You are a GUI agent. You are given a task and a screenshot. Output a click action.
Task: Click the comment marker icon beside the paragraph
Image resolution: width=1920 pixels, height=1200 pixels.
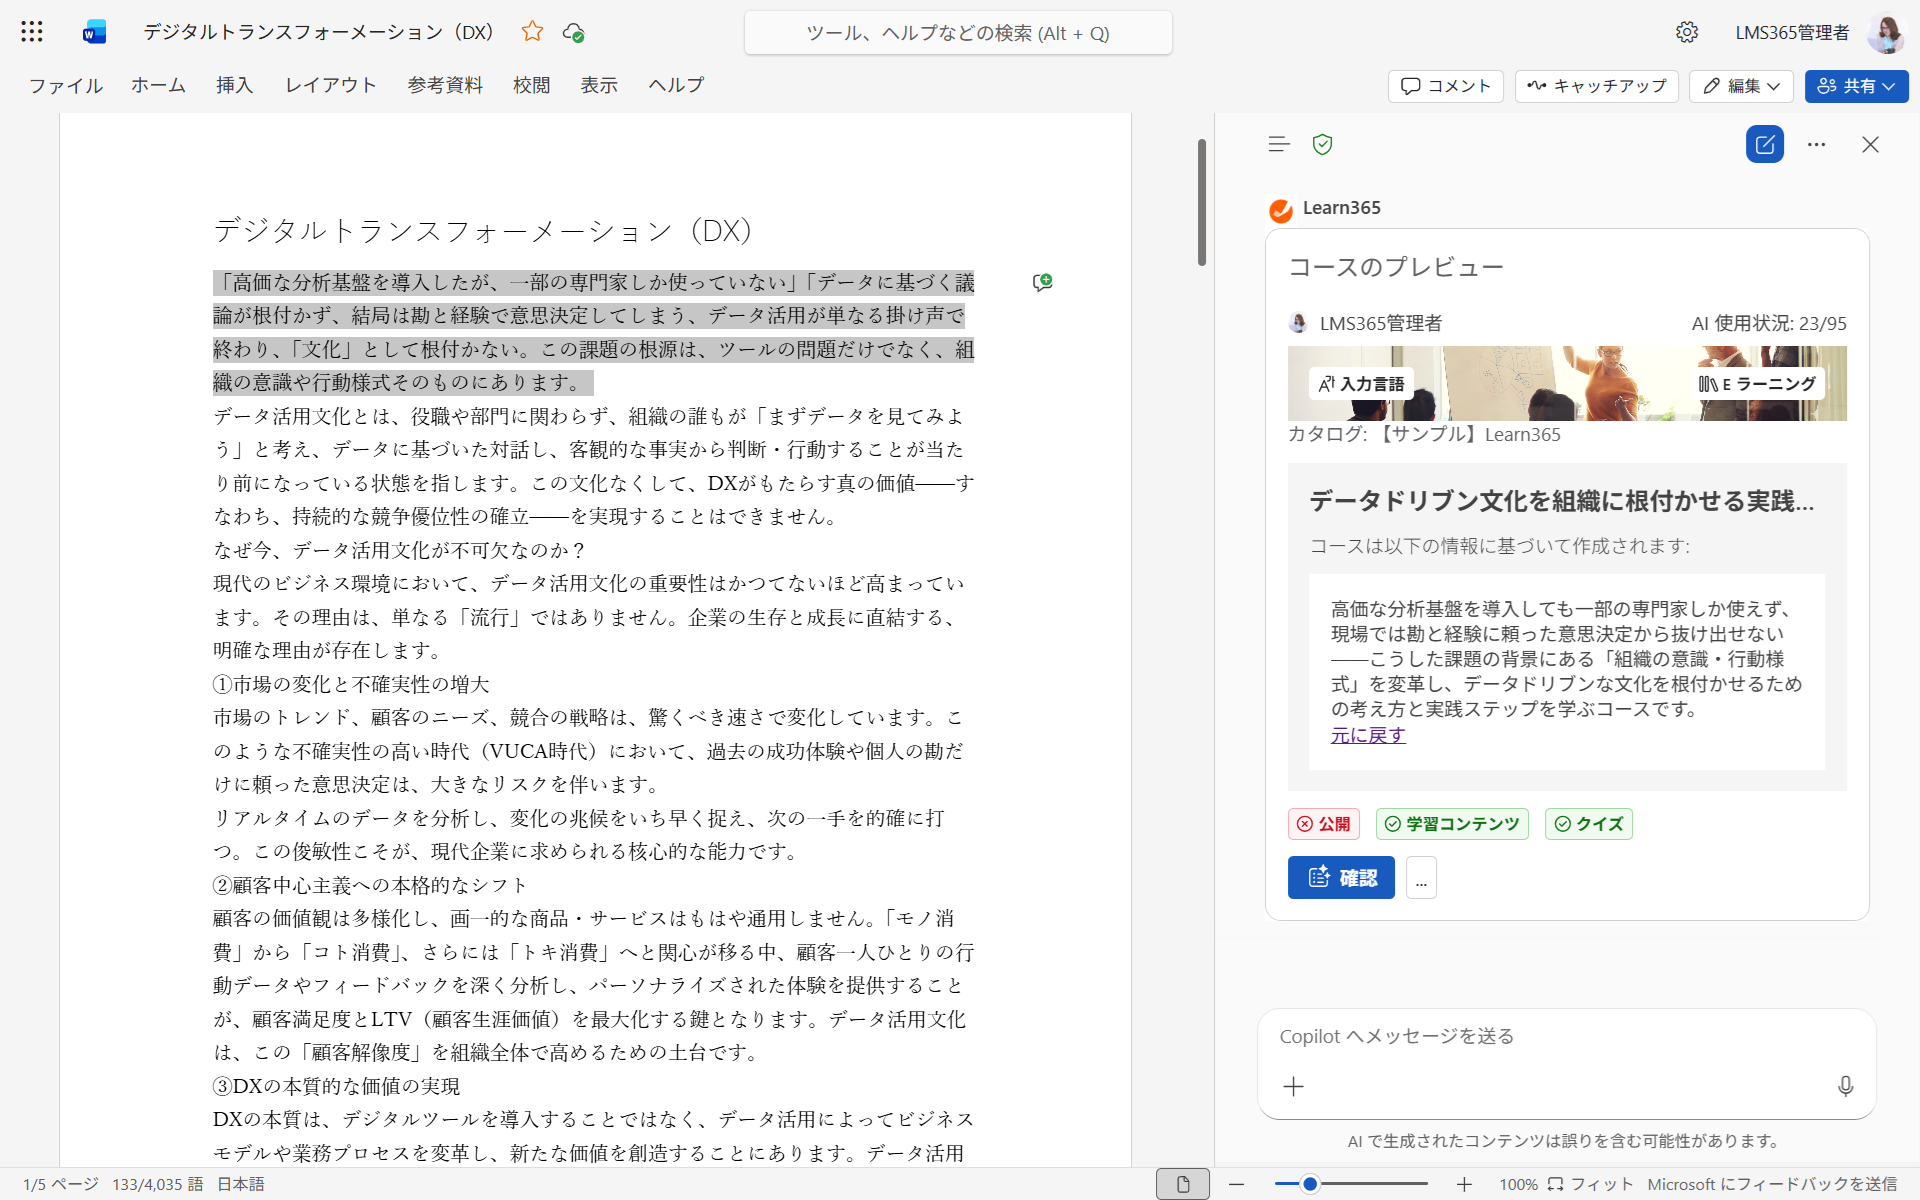pyautogui.click(x=1042, y=282)
